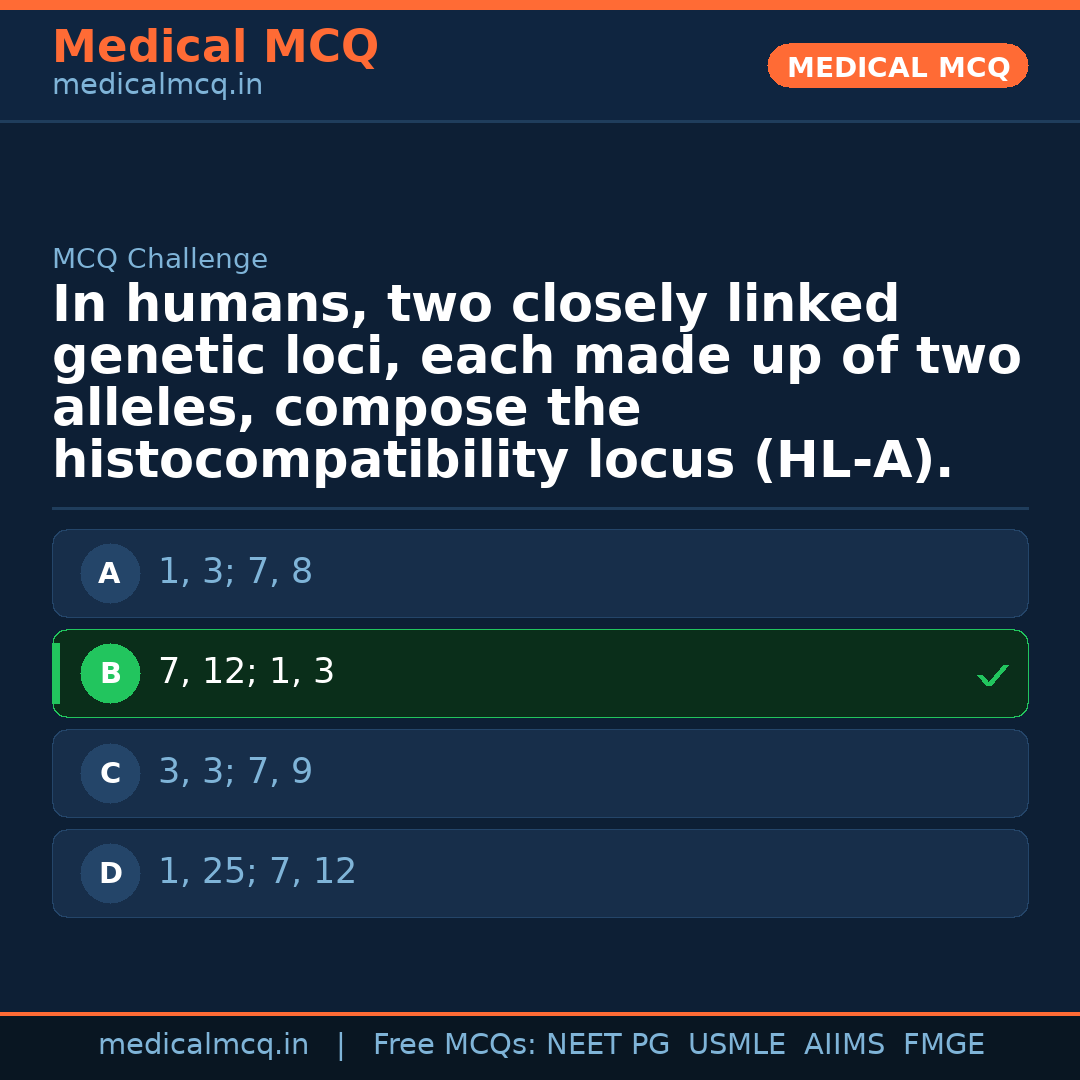This screenshot has height=1080, width=1080.
Task: Select the option D letter circle
Action: tap(110, 874)
